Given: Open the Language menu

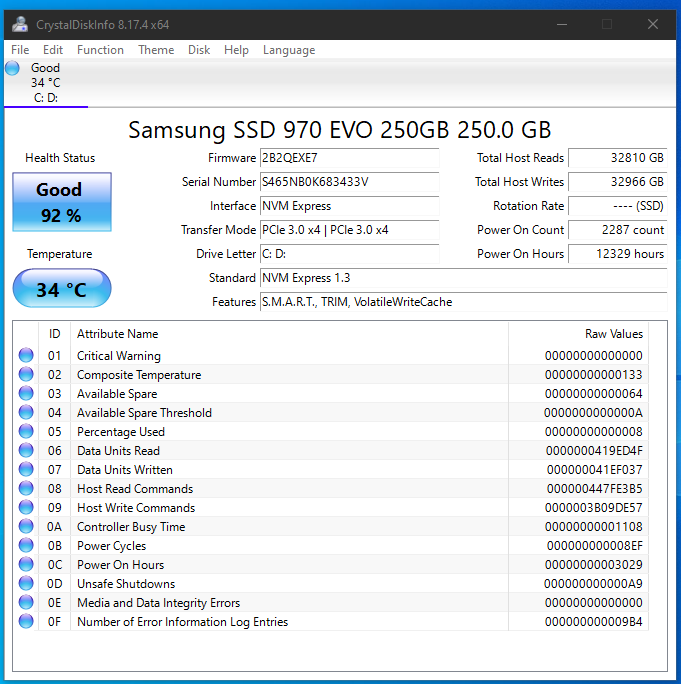Looking at the screenshot, I should [x=289, y=50].
